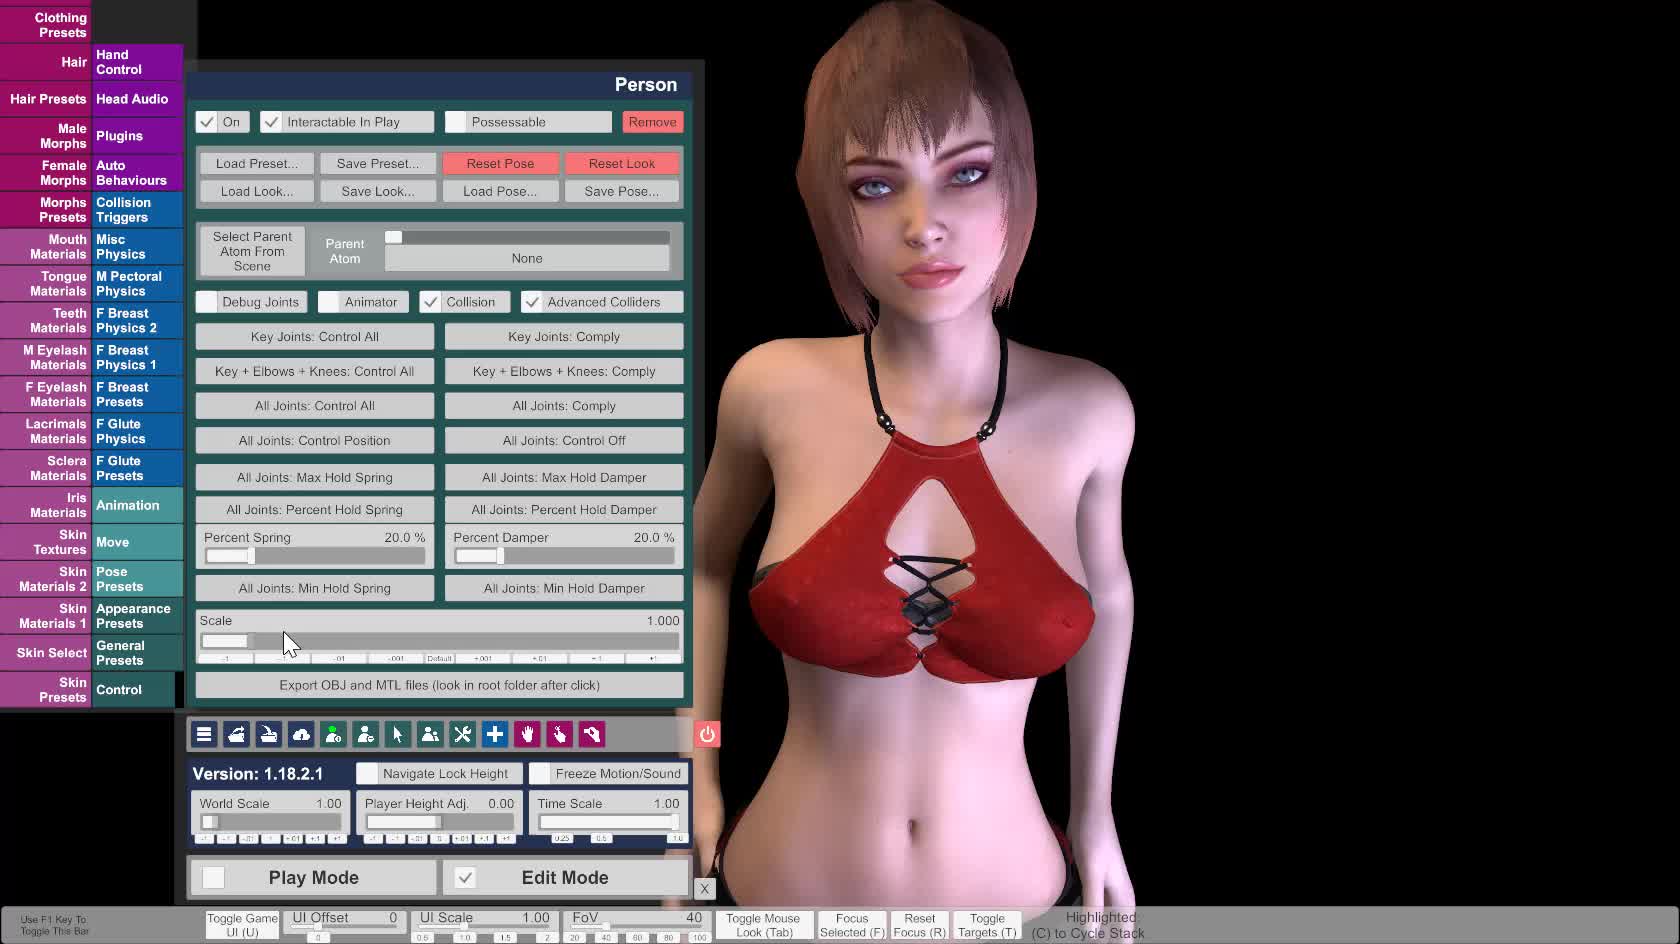1680x944 pixels.
Task: Click the Percent Damper slider
Action: pos(564,556)
